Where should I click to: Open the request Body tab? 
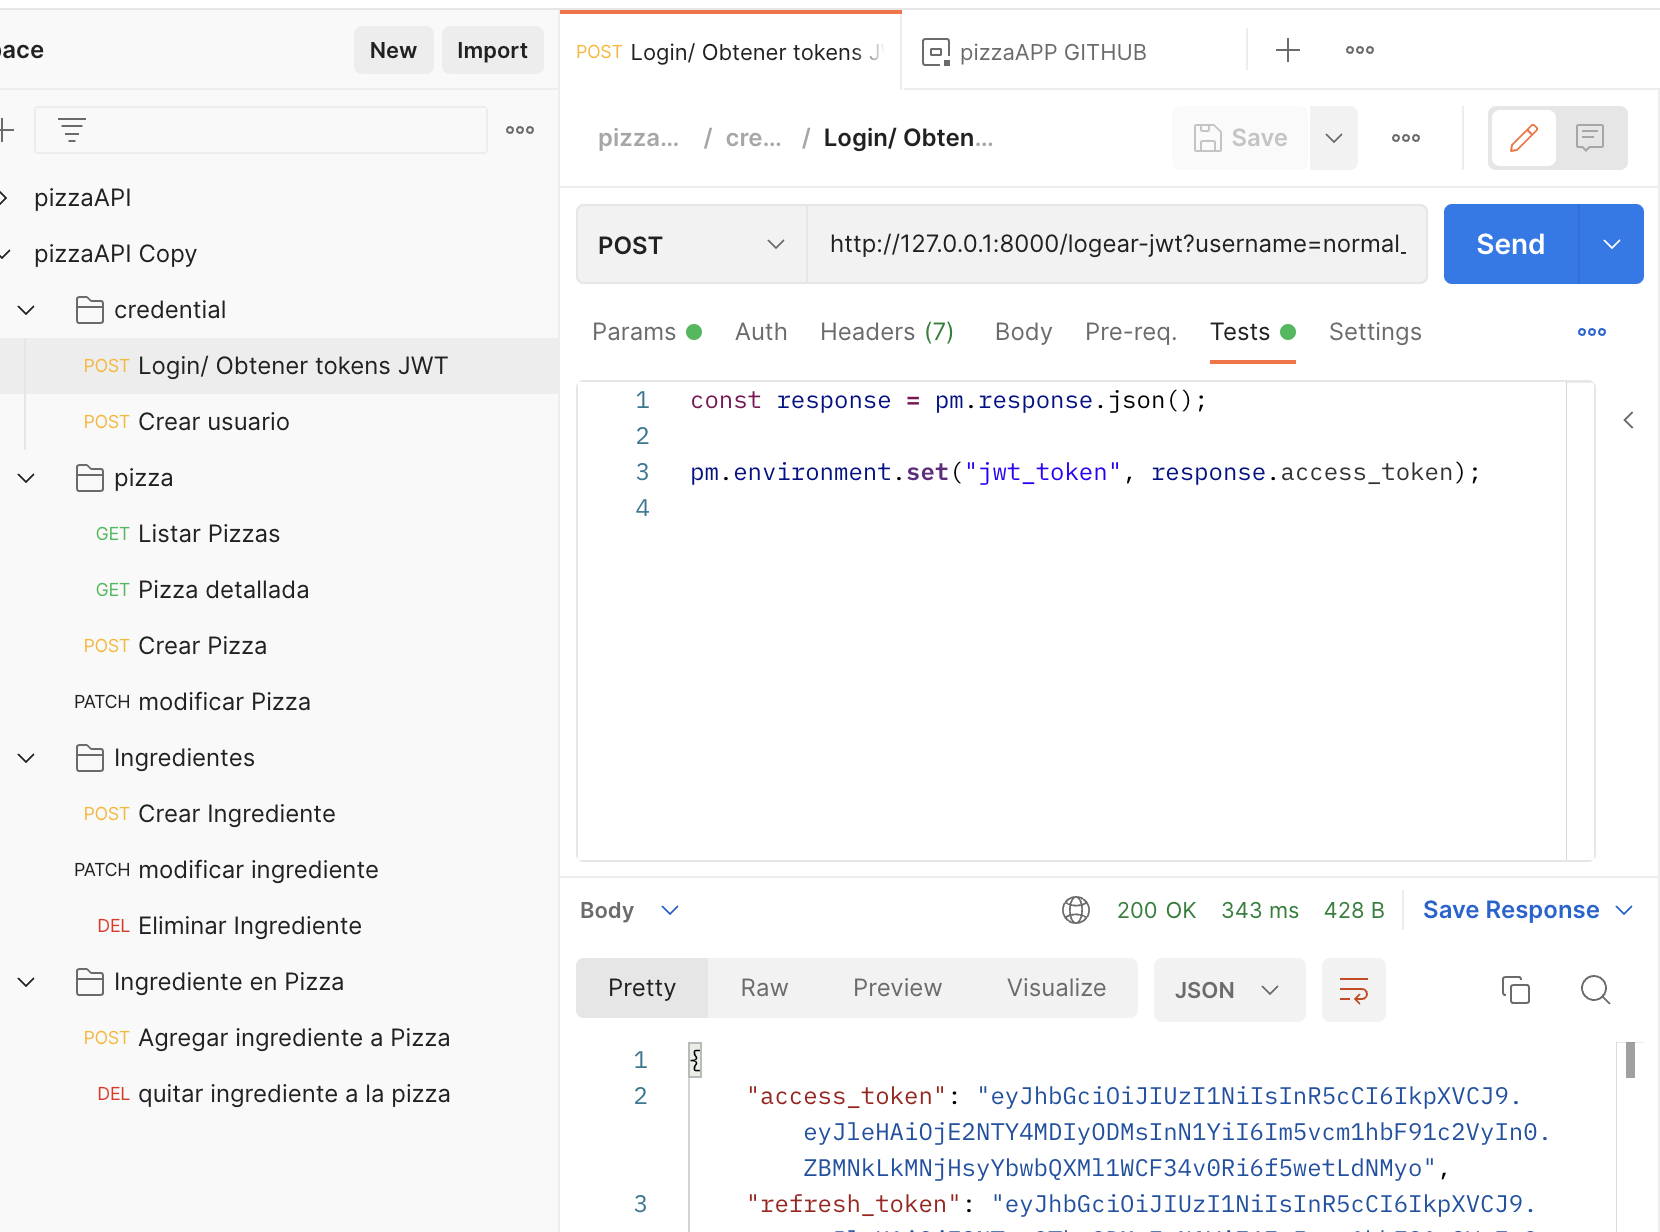click(1024, 332)
